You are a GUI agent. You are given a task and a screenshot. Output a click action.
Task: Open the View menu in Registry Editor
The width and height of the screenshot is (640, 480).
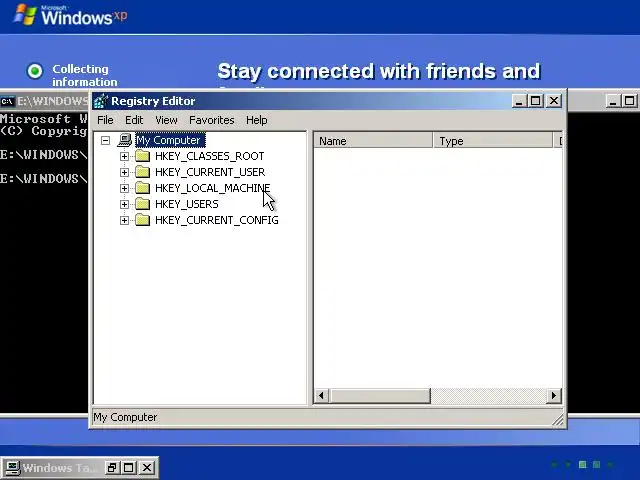coord(166,120)
